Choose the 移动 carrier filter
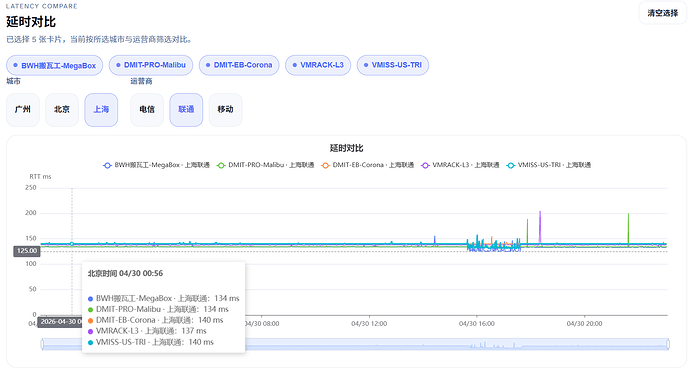690x370 pixels. (225, 110)
